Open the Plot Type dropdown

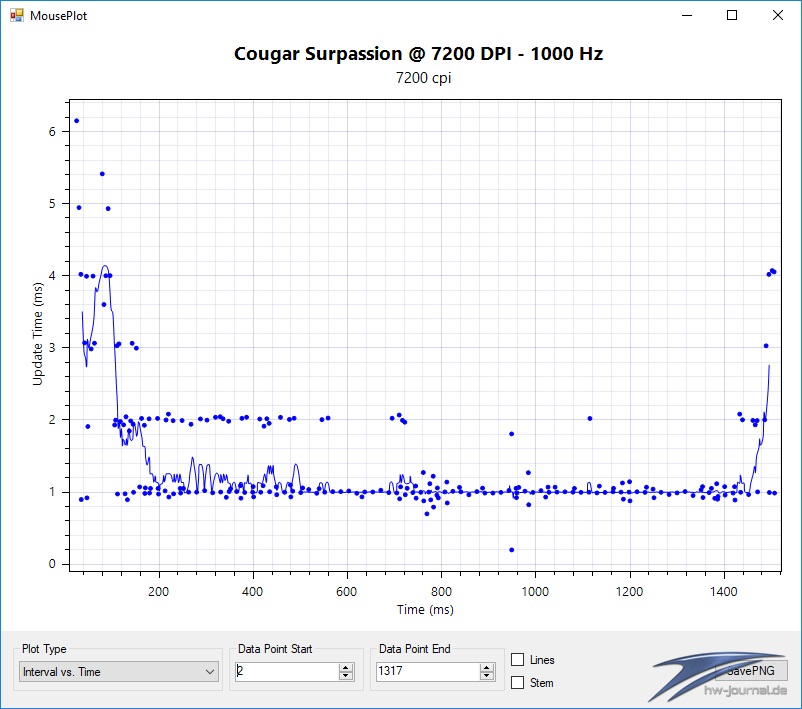pos(118,672)
